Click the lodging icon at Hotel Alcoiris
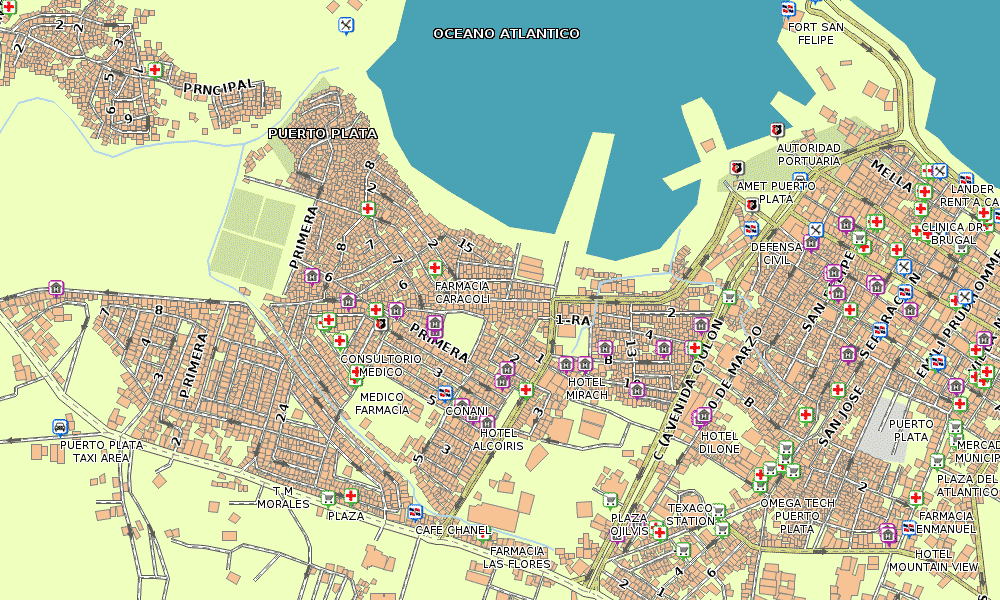The width and height of the screenshot is (1000, 600). [x=487, y=422]
